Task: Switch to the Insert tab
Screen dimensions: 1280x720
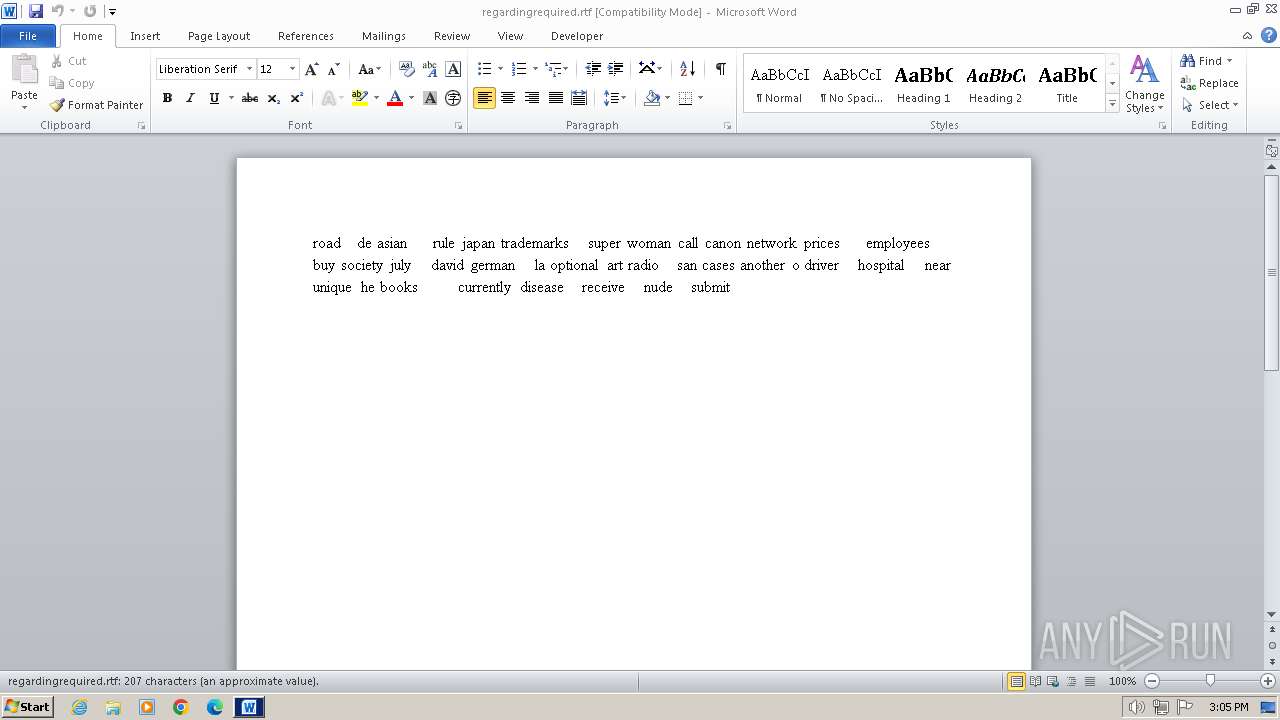Action: pos(145,36)
